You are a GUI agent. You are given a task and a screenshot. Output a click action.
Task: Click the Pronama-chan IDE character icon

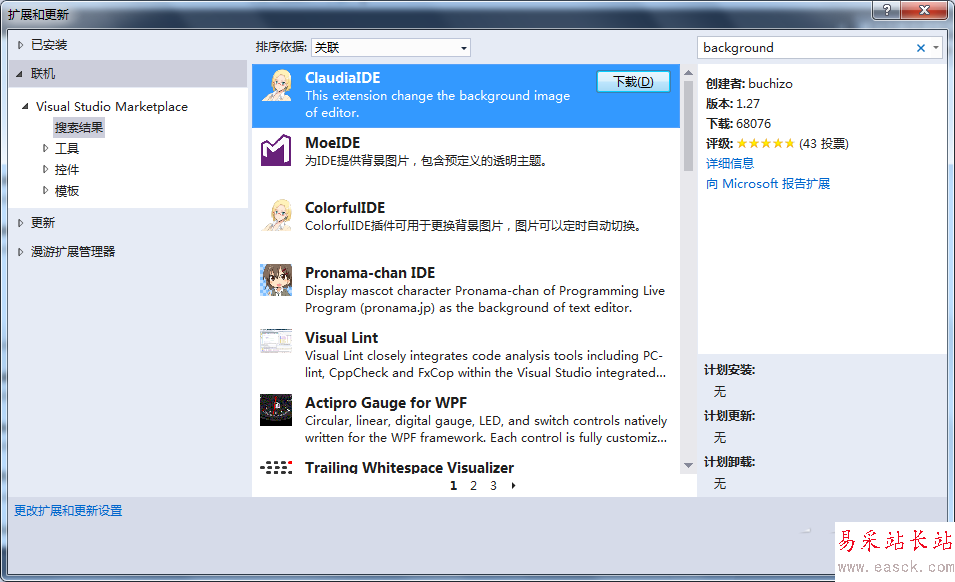pyautogui.click(x=276, y=280)
